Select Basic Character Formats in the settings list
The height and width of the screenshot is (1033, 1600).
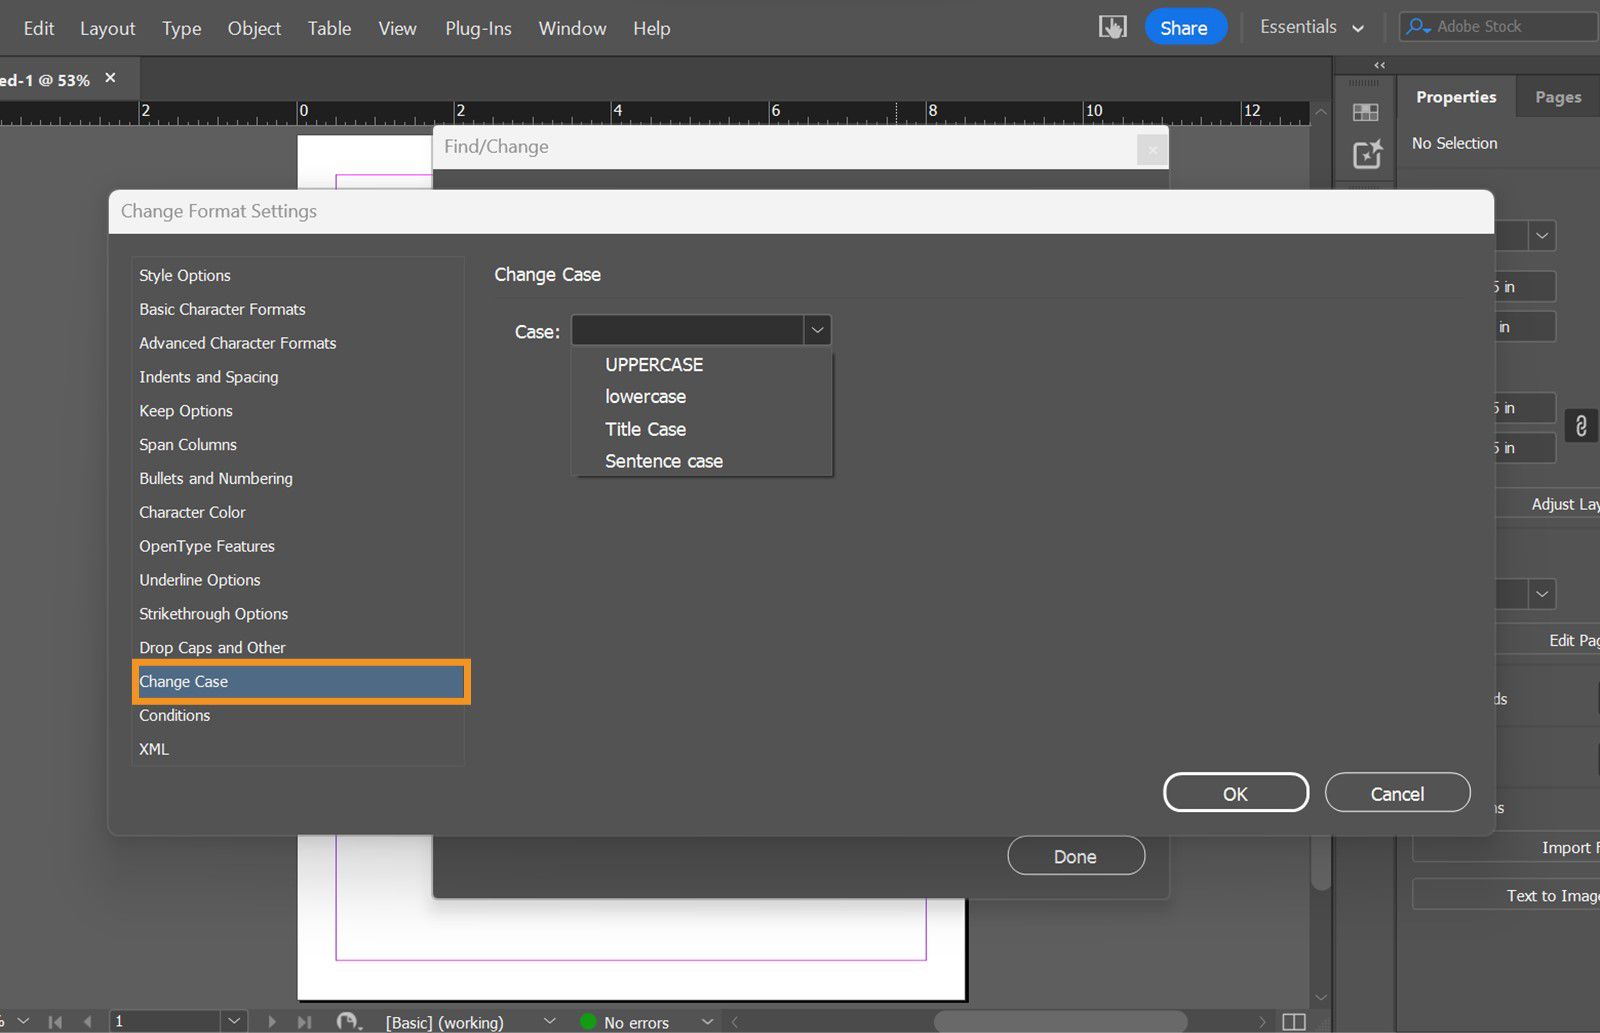point(222,309)
